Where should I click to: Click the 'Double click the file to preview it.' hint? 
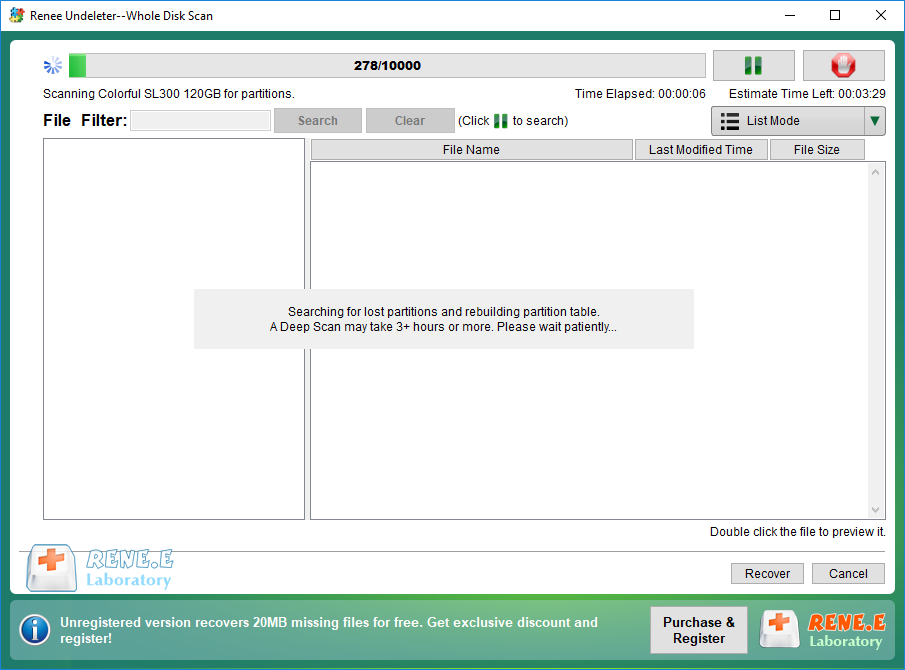(798, 531)
